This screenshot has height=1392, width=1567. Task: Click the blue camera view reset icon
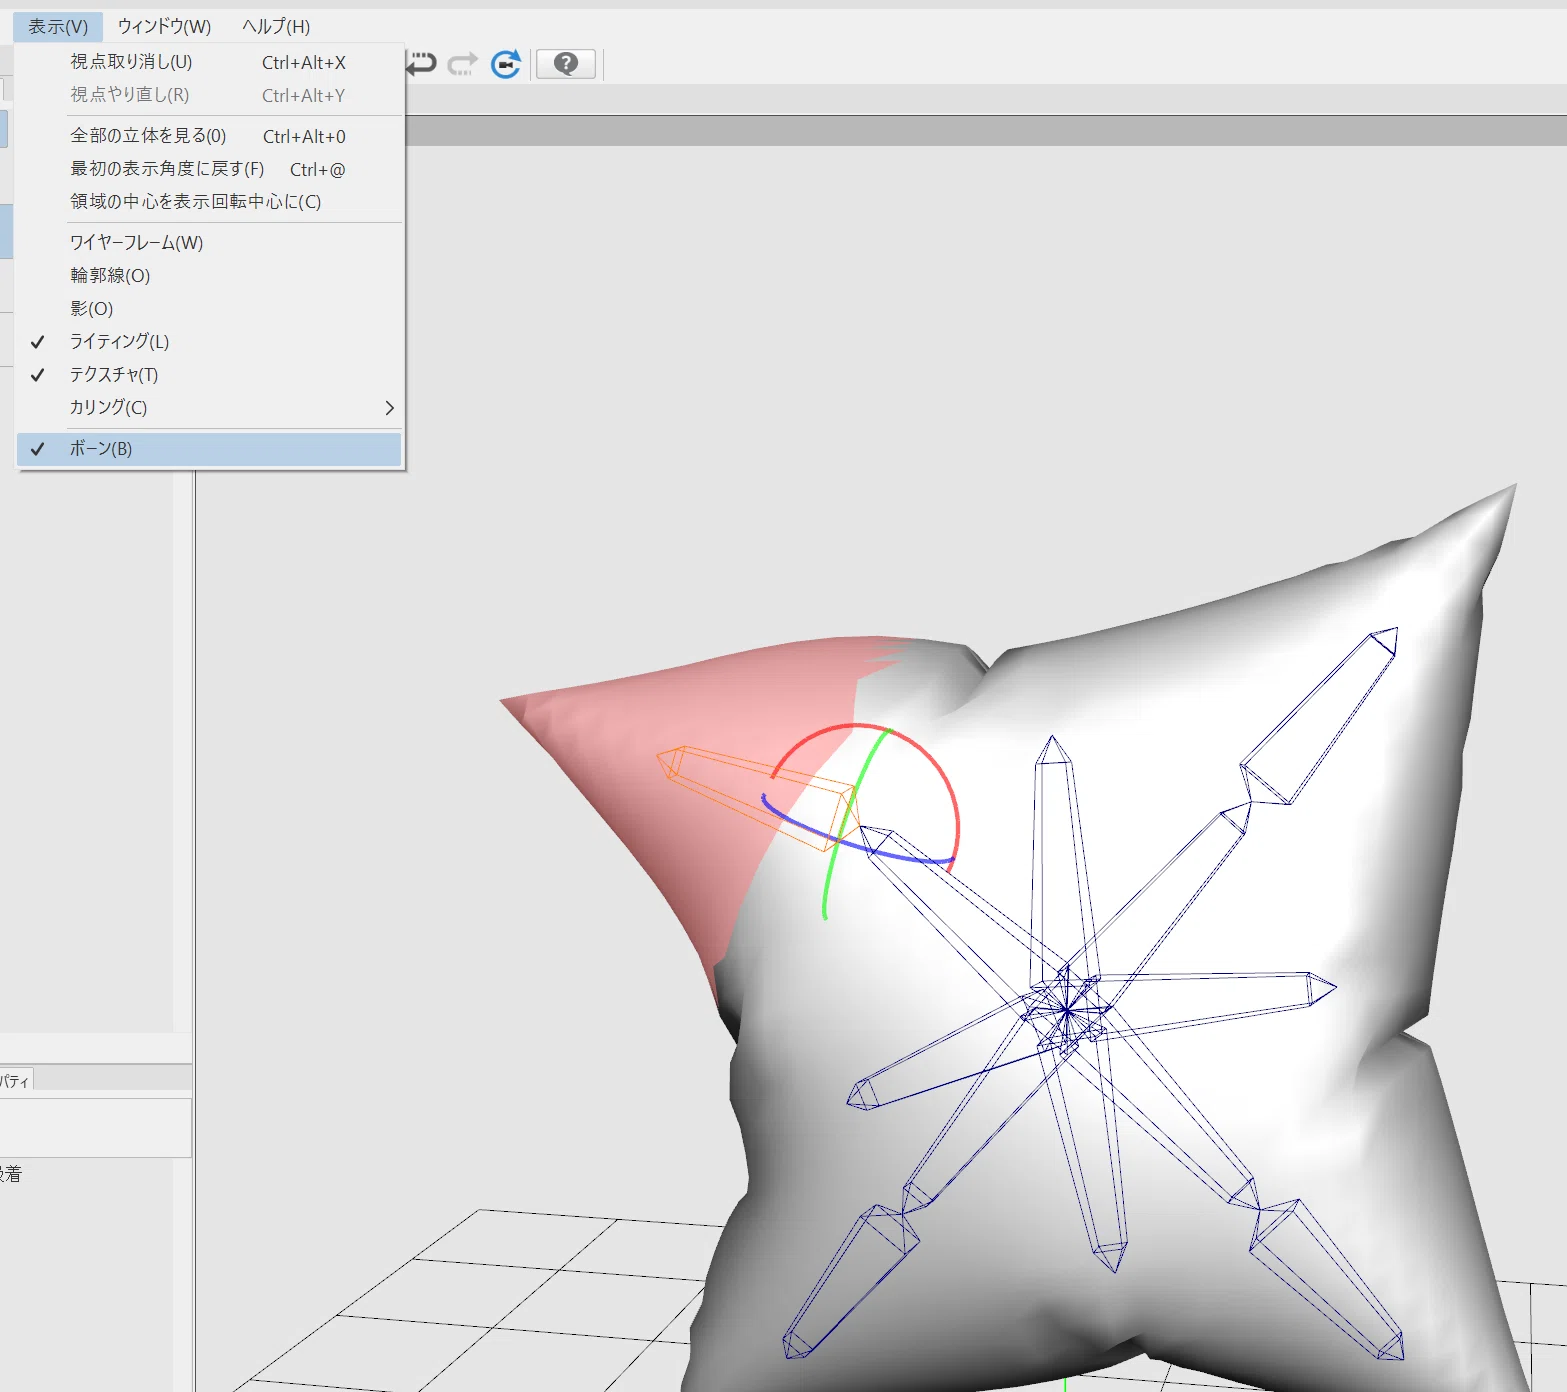(x=506, y=64)
